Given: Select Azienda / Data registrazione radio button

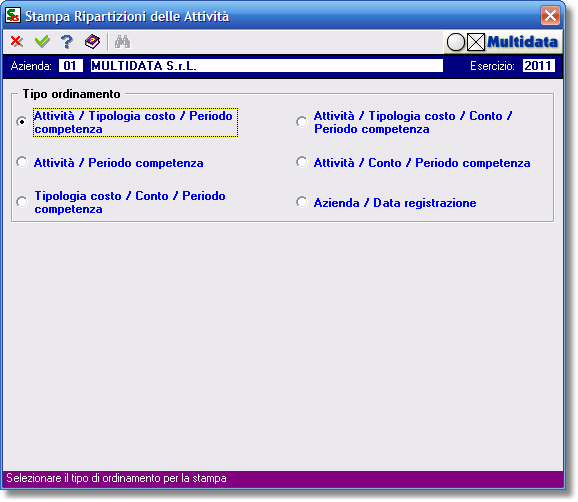Looking at the screenshot, I should click(x=302, y=202).
